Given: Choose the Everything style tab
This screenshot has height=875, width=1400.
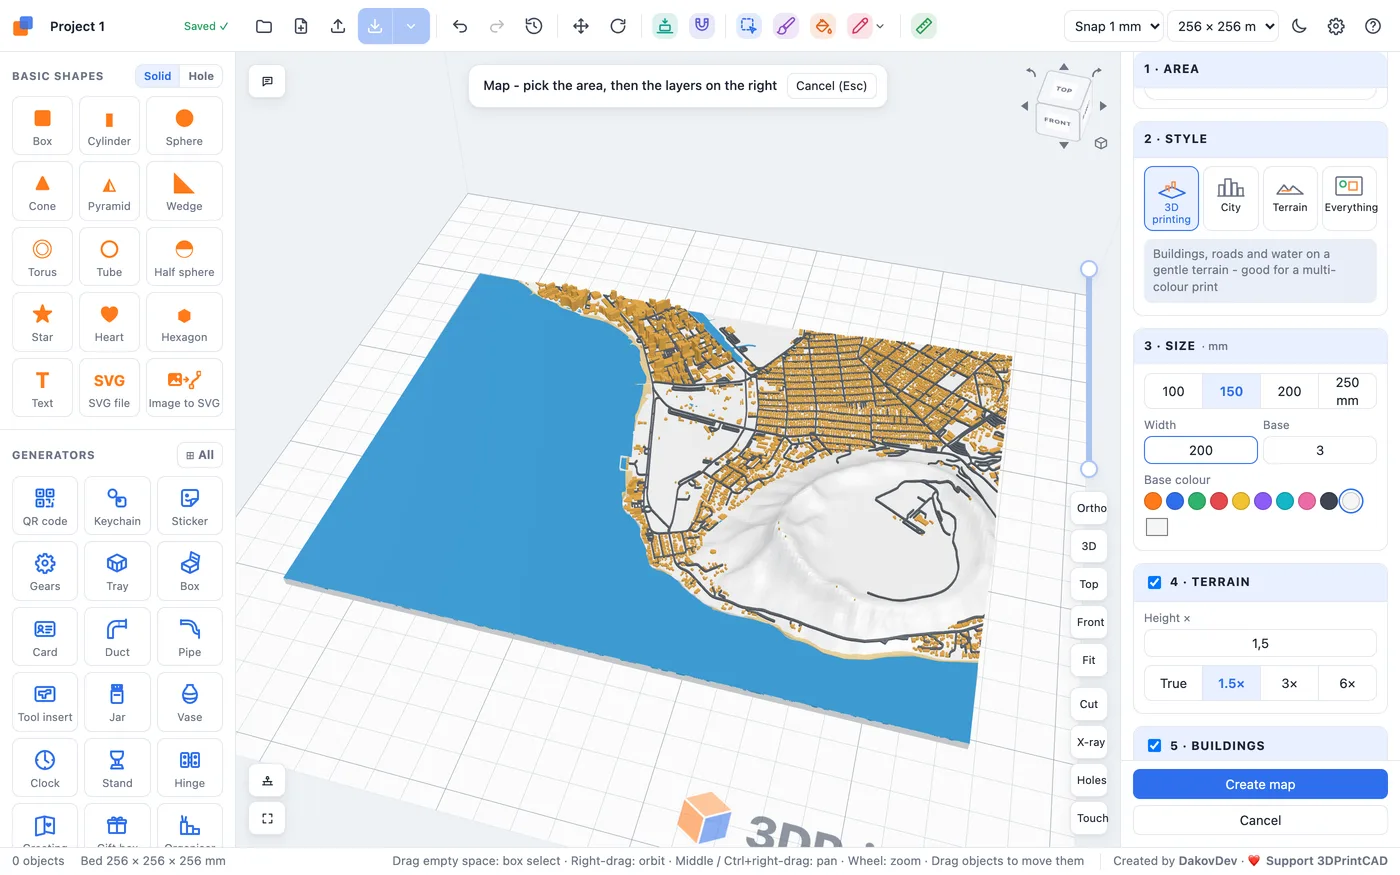Looking at the screenshot, I should pyautogui.click(x=1350, y=199).
